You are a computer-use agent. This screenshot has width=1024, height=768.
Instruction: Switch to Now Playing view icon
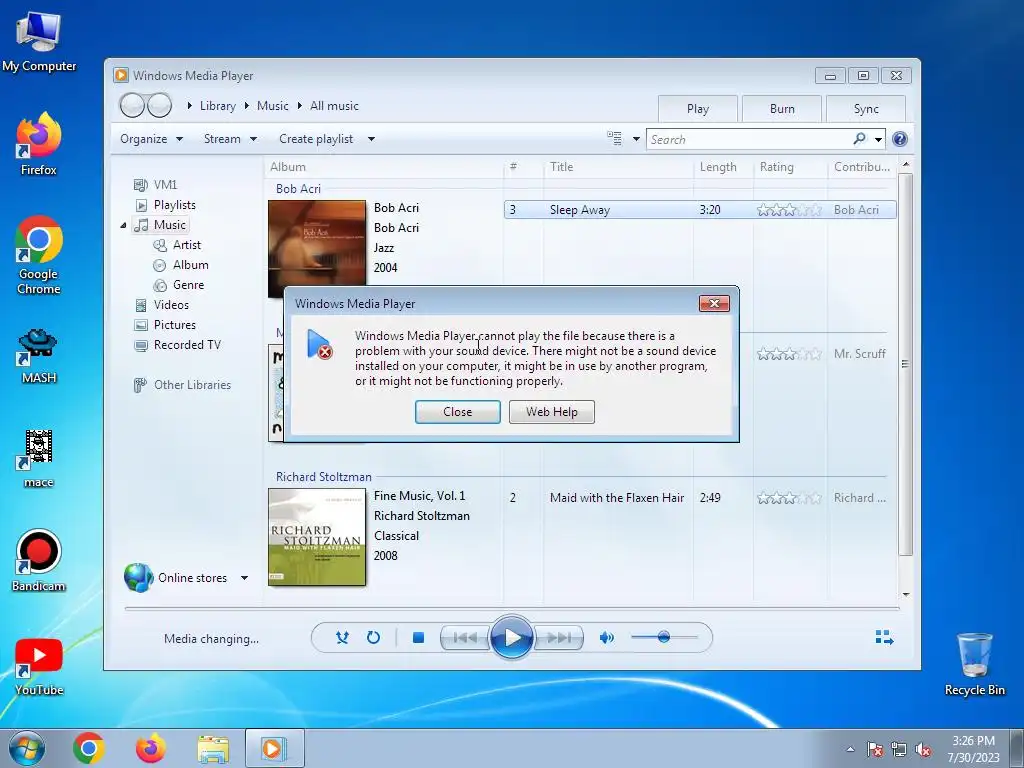[884, 637]
